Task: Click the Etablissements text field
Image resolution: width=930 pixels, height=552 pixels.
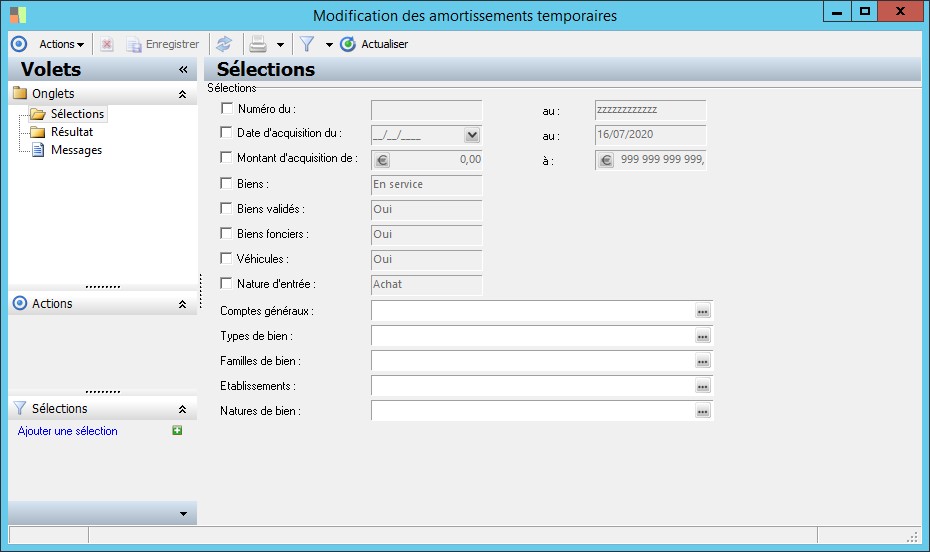Action: [533, 386]
